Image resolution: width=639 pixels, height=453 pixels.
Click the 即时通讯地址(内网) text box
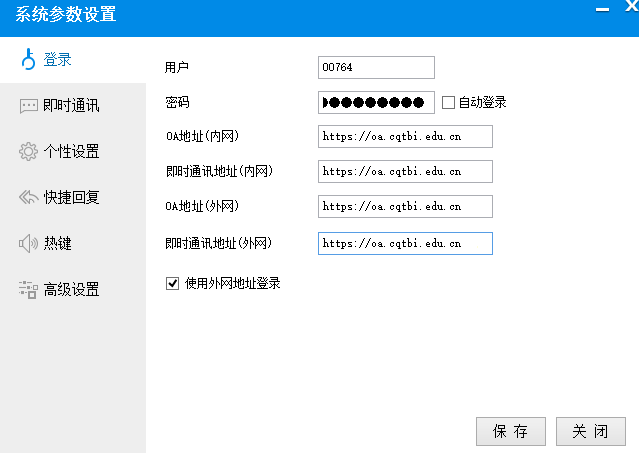click(x=405, y=171)
